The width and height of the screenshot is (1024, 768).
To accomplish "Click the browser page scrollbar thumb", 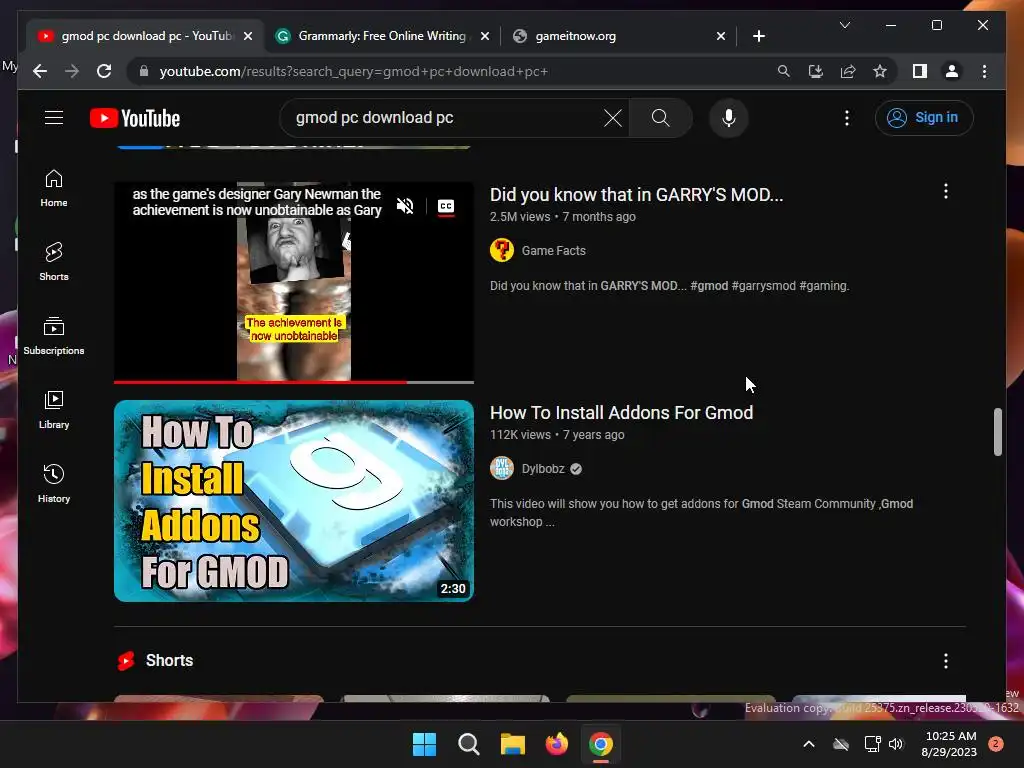I will (997, 432).
